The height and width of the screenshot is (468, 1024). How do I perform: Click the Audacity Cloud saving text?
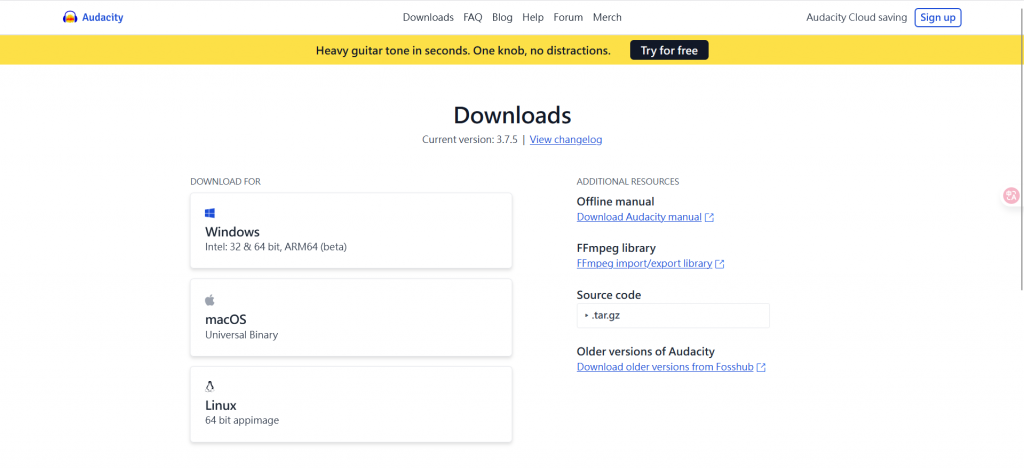tap(856, 18)
